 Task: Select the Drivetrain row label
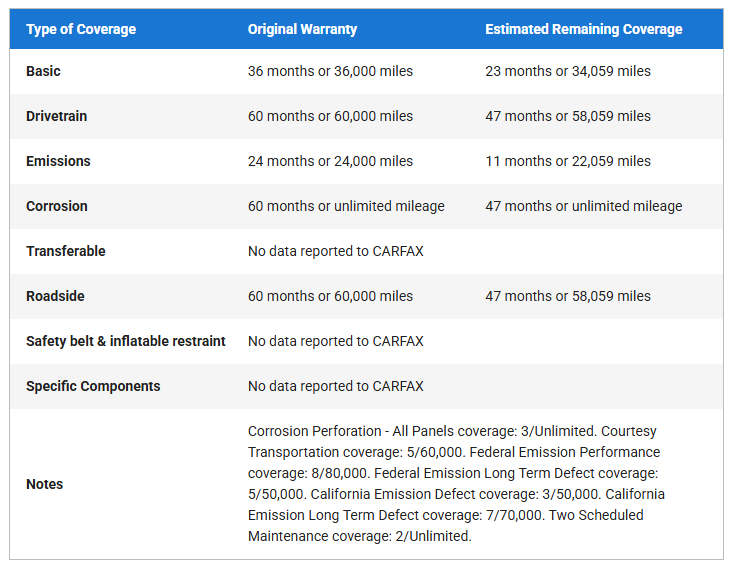pyautogui.click(x=56, y=116)
